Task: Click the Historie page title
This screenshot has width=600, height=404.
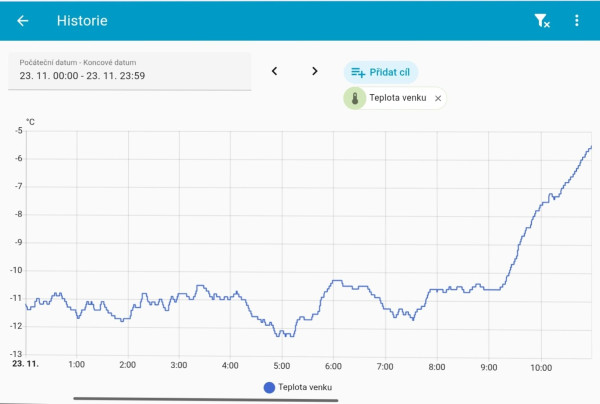Action: click(x=82, y=21)
